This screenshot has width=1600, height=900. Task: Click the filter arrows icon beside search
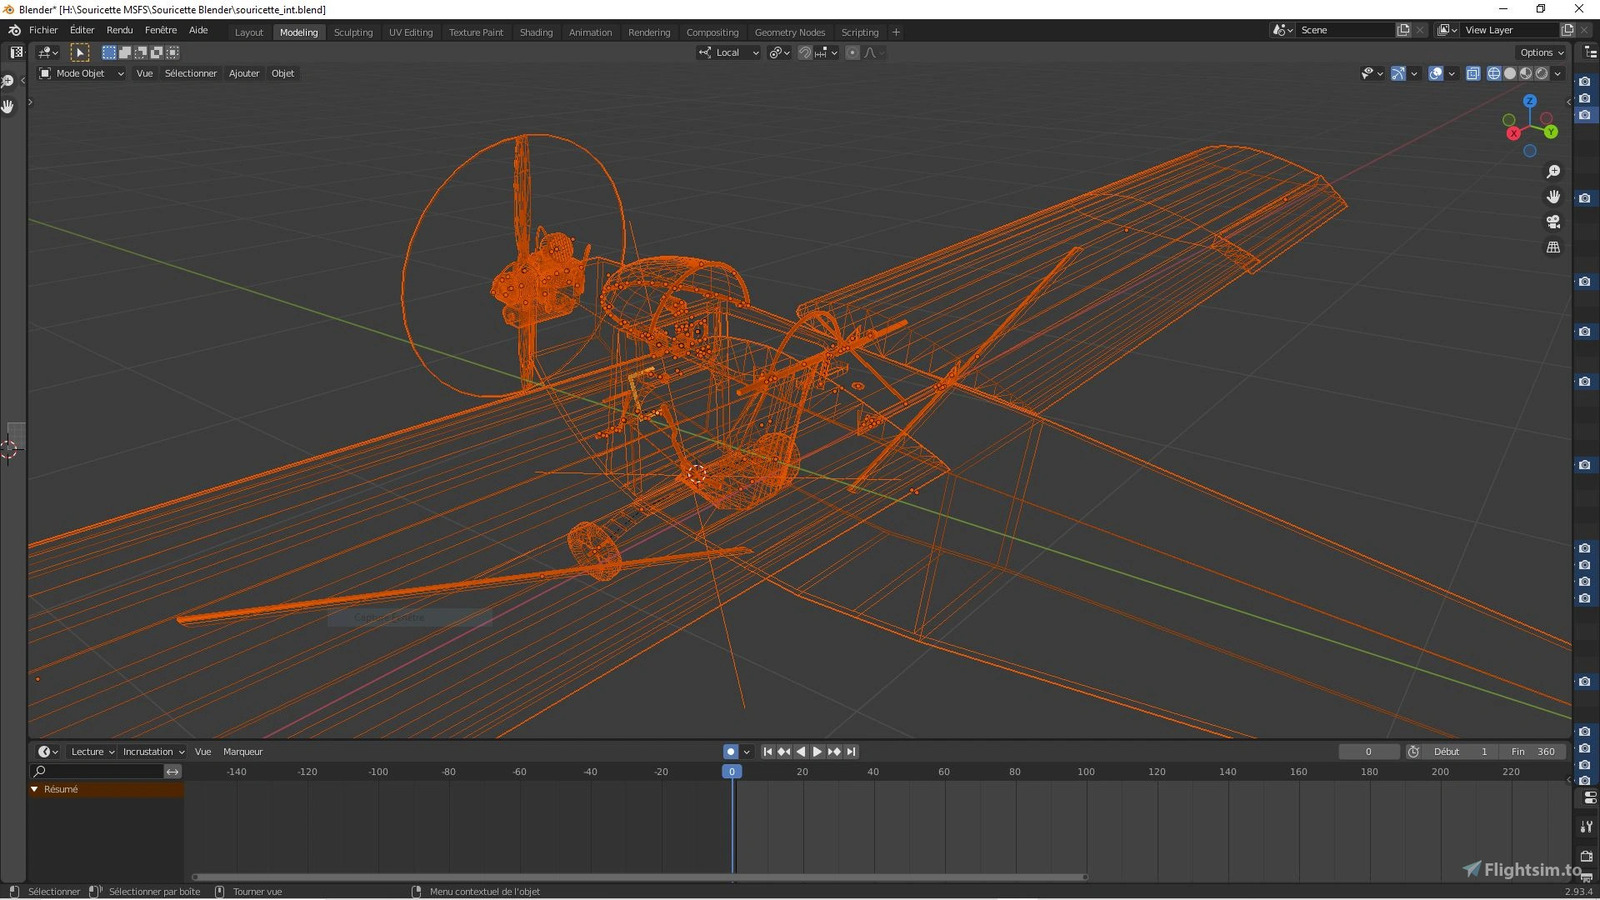click(173, 772)
